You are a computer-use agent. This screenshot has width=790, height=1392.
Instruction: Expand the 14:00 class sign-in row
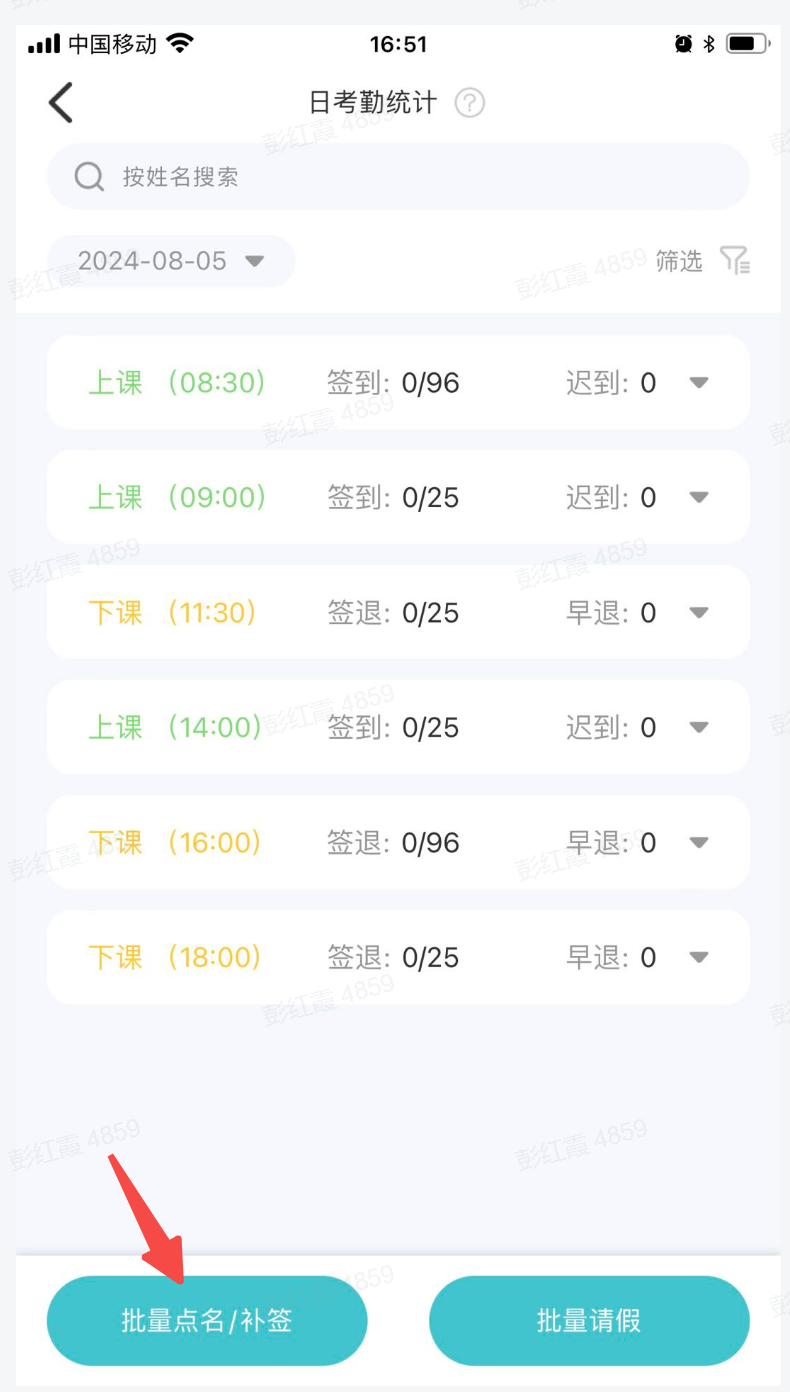pos(699,727)
